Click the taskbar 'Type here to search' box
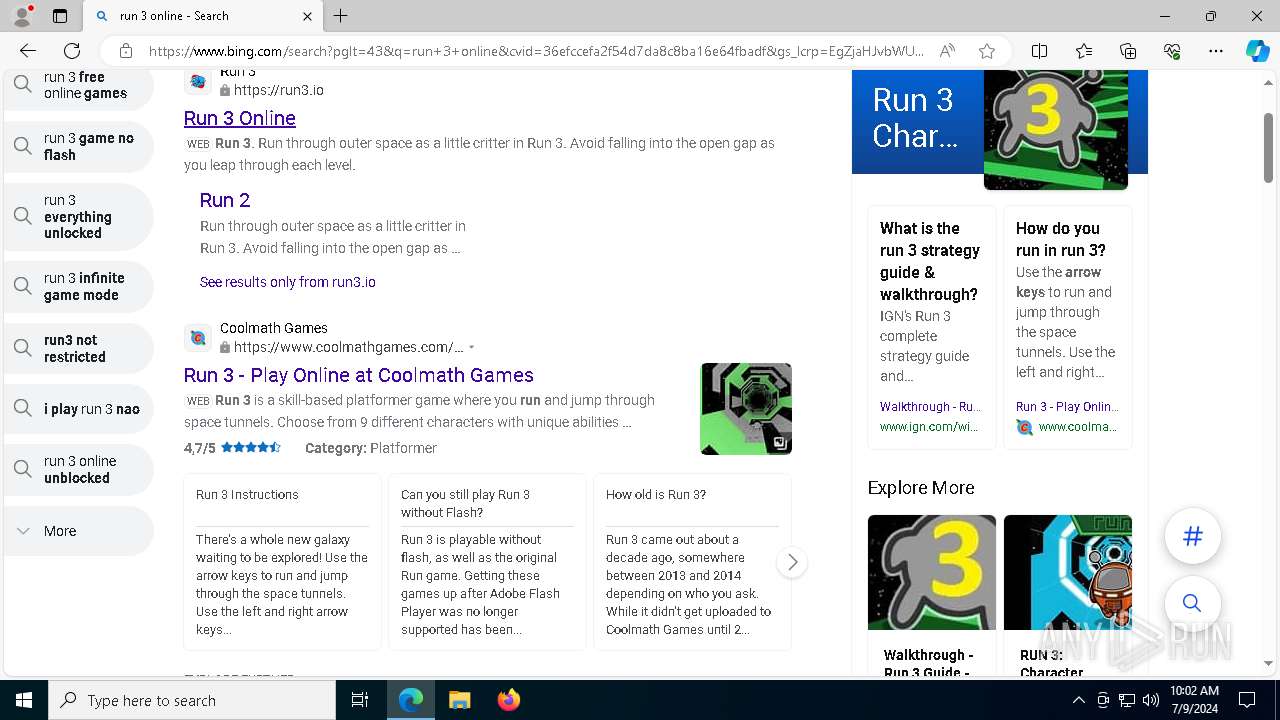This screenshot has width=1280, height=720. coord(192,700)
